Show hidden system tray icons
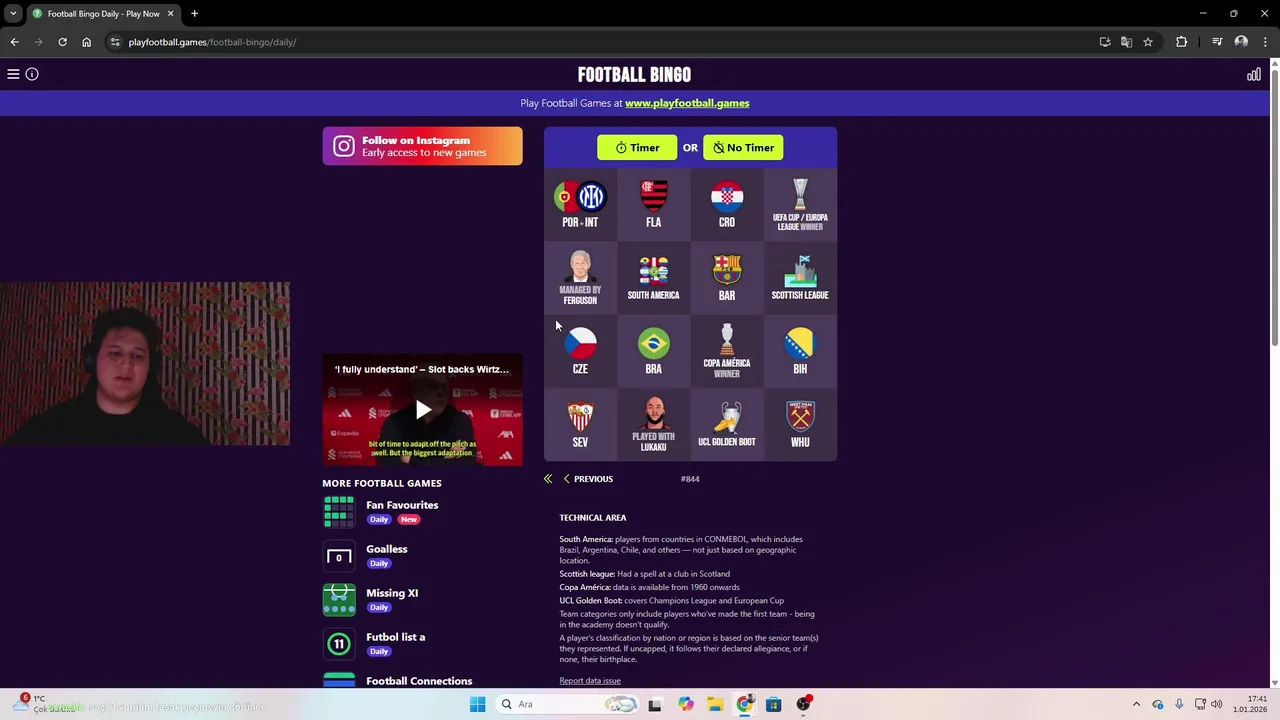 coord(1136,704)
